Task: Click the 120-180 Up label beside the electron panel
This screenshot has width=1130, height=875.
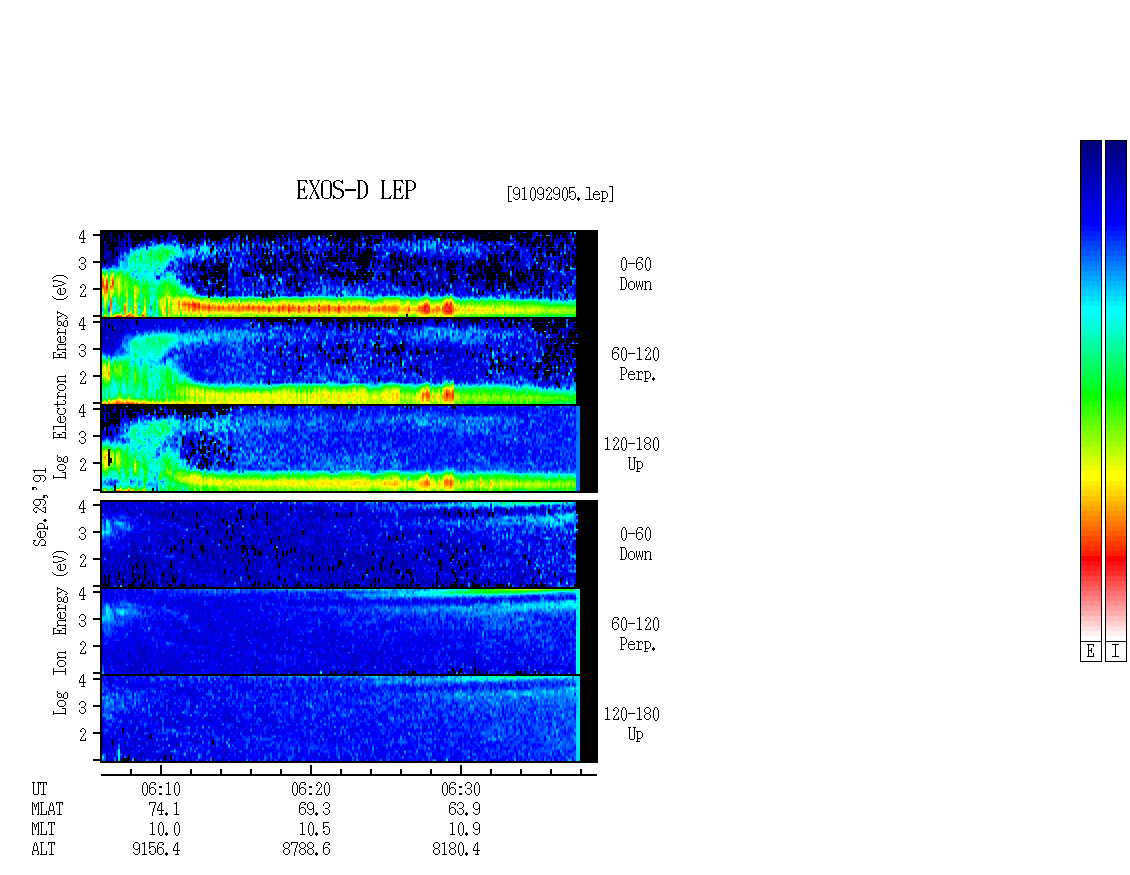Action: (632, 455)
